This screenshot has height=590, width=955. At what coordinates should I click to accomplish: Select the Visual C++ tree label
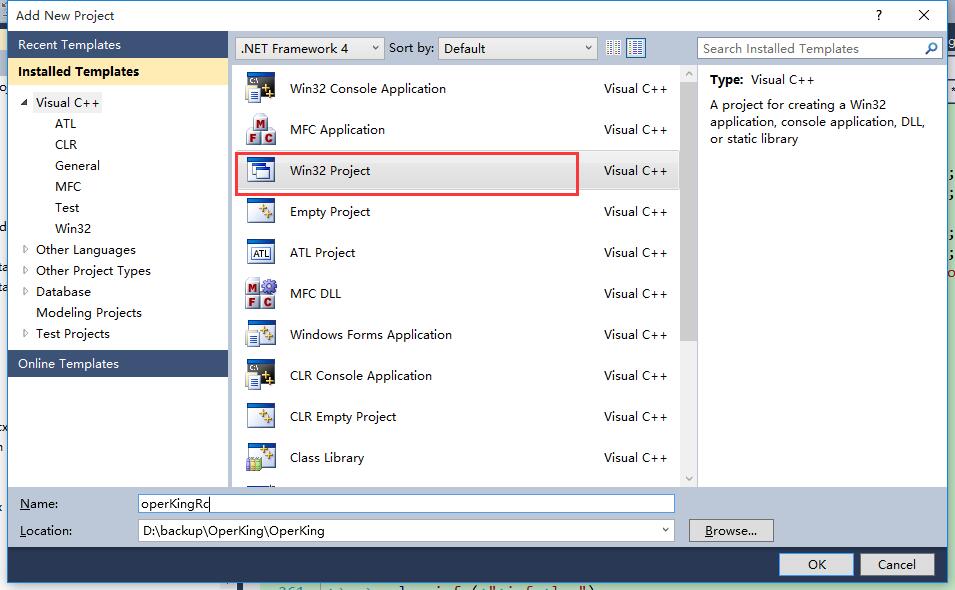[67, 102]
